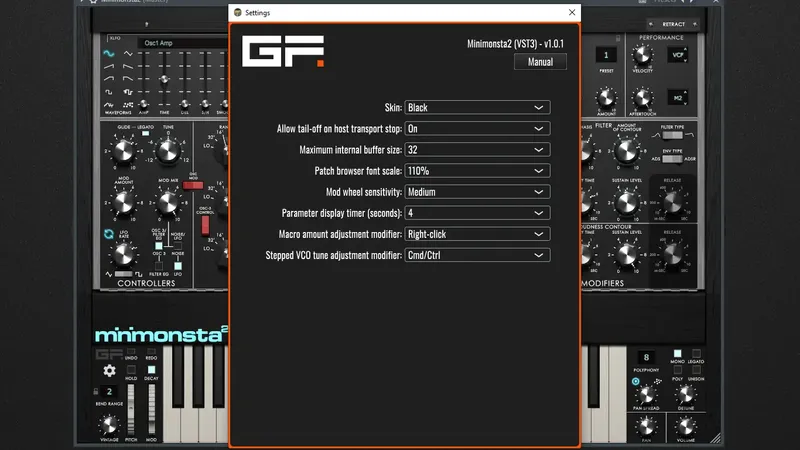Screen dimensions: 800x450
Task: Open Patch browser font scale dropdown
Action: pos(477,171)
